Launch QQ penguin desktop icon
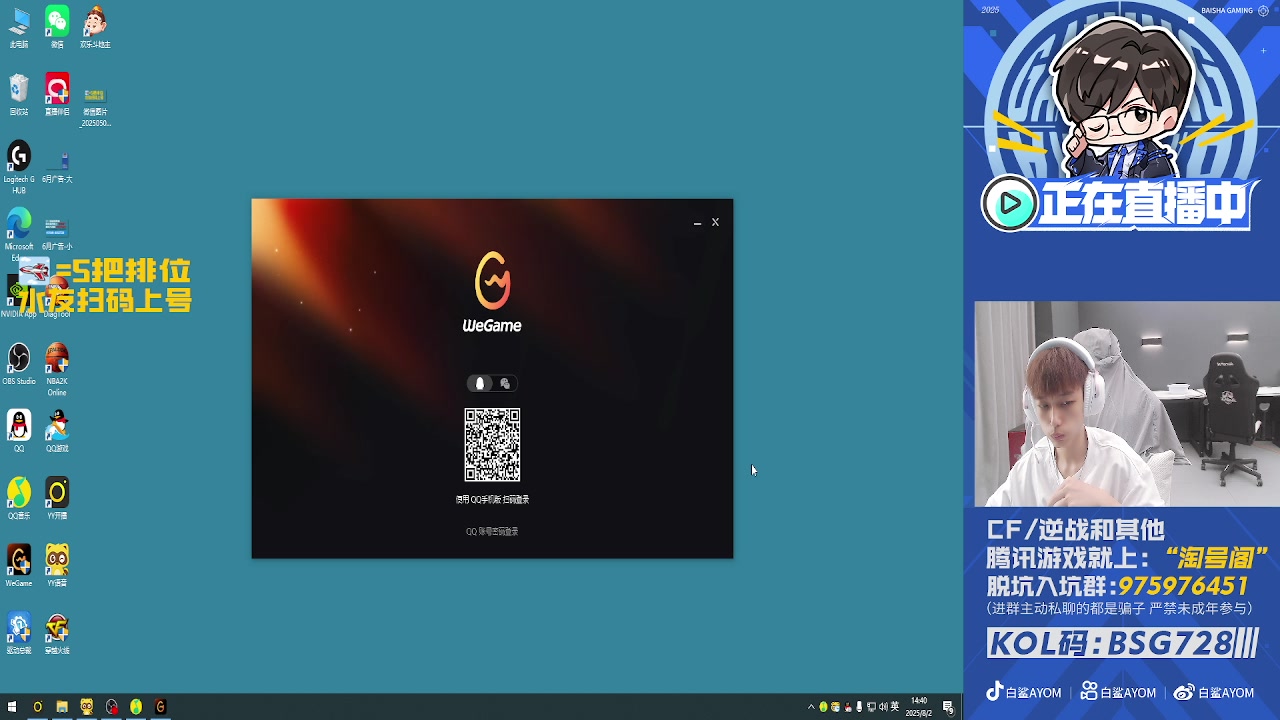The height and width of the screenshot is (720, 1280). (x=19, y=430)
